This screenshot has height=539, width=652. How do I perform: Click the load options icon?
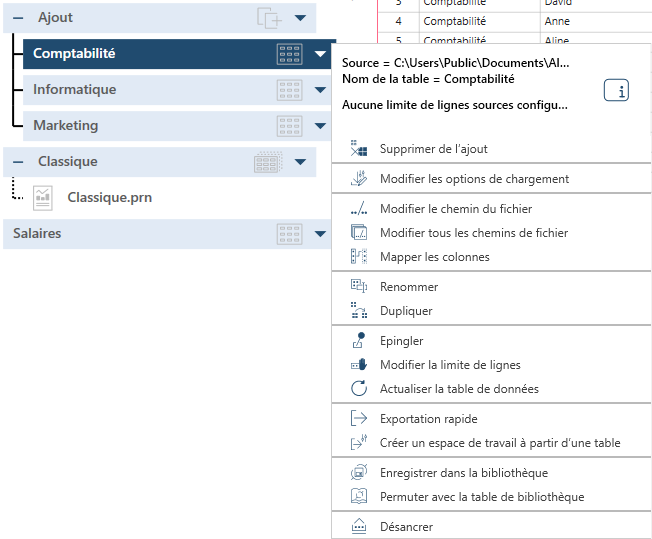359,178
